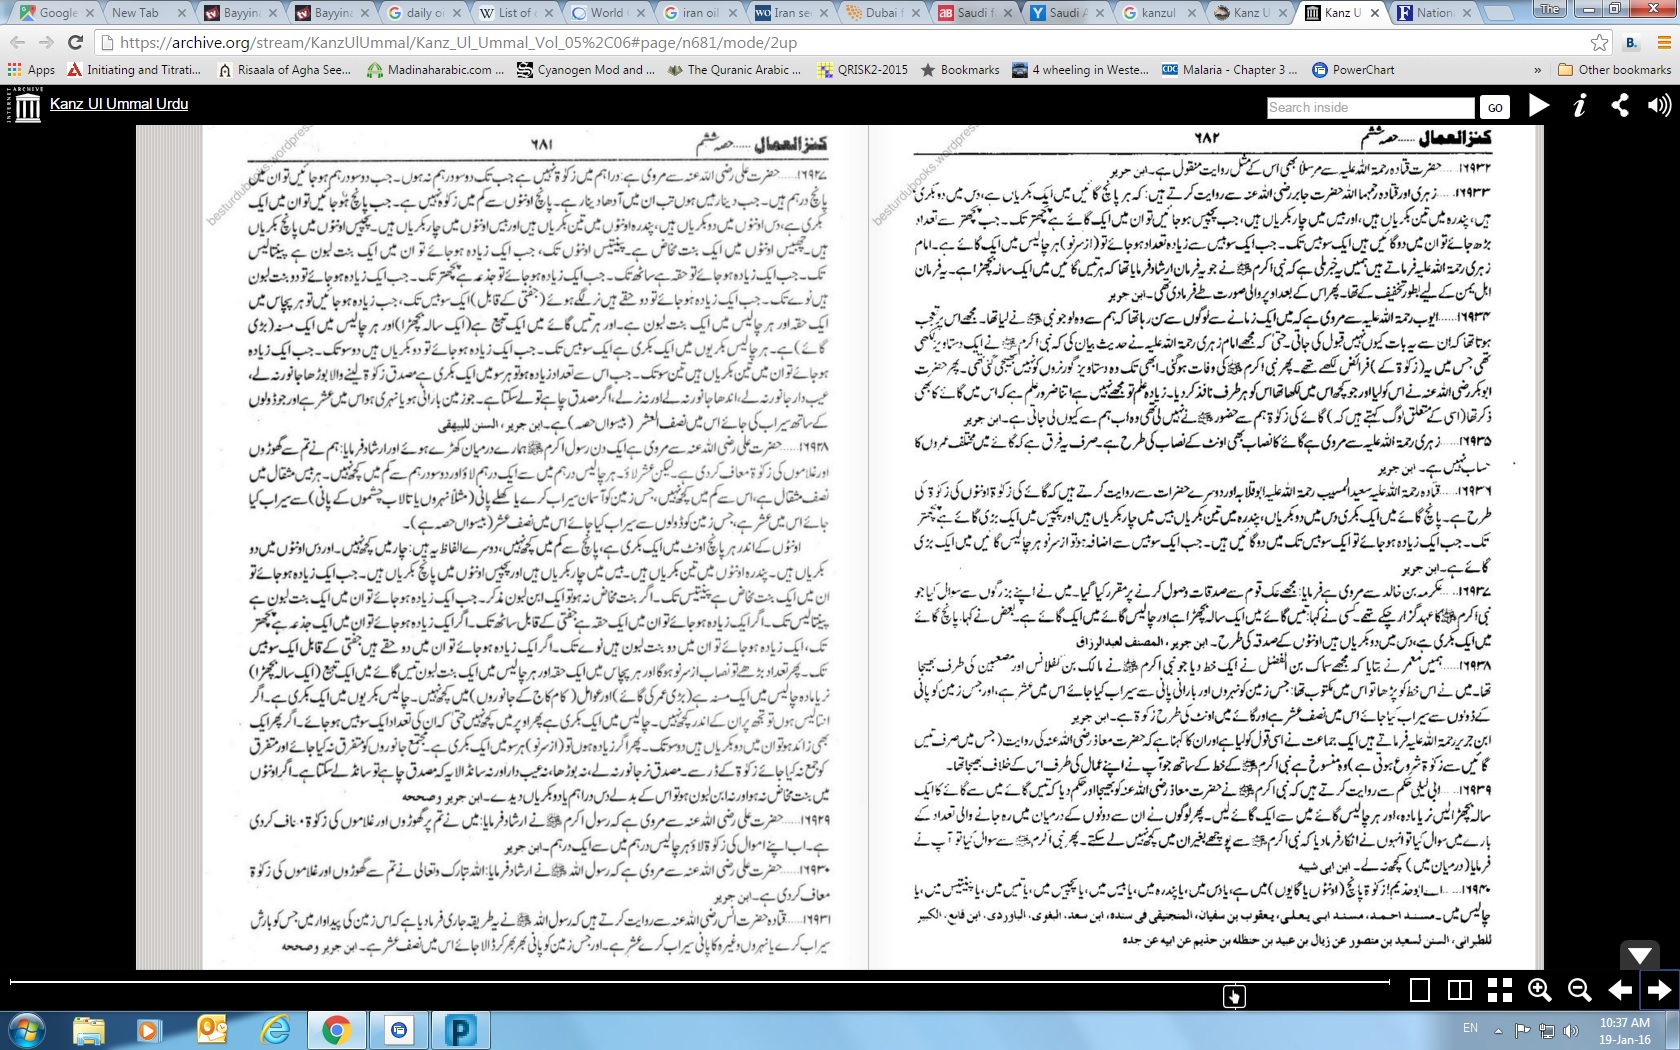
Task: Zoom in on the book pages
Action: [1540, 990]
